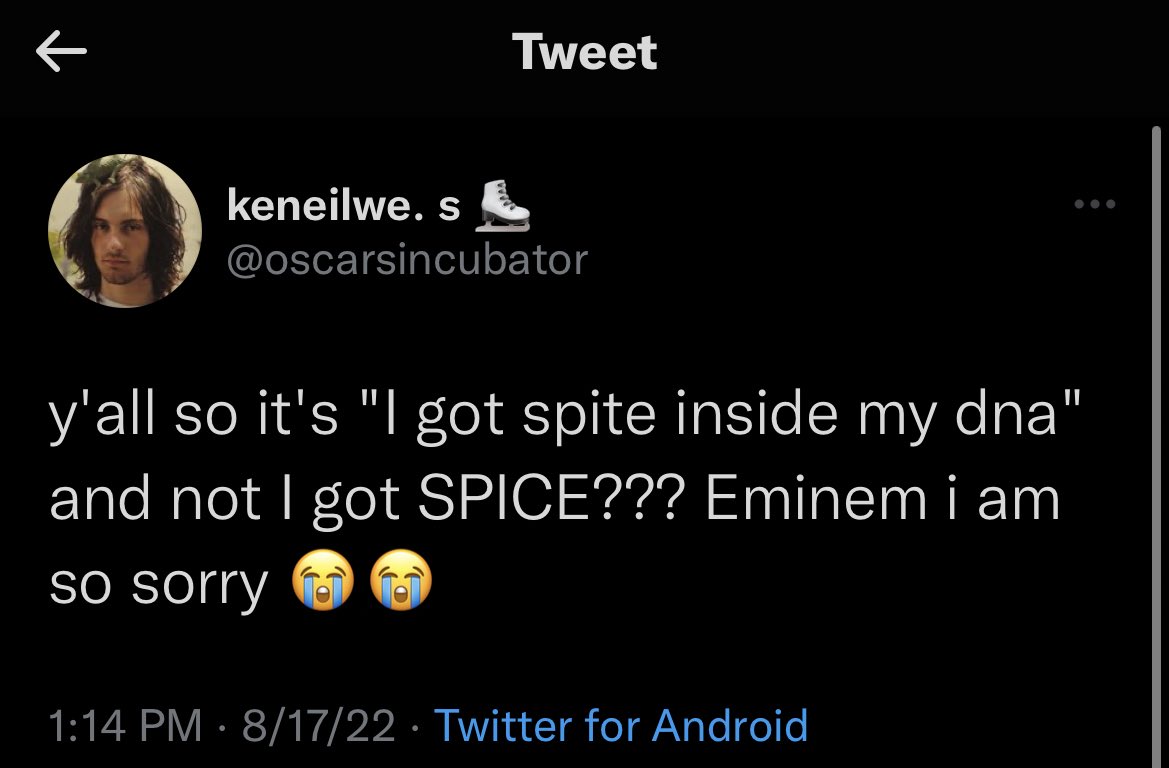Click the word Eminem in the tweet
1169x768 pixels.
click(x=816, y=499)
